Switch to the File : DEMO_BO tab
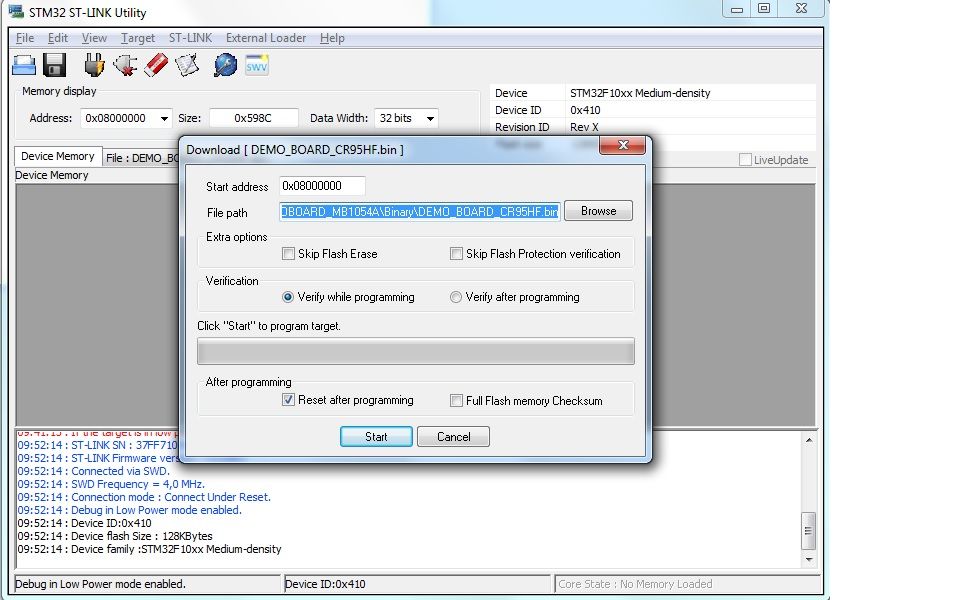This screenshot has height=600, width=968. click(x=141, y=158)
